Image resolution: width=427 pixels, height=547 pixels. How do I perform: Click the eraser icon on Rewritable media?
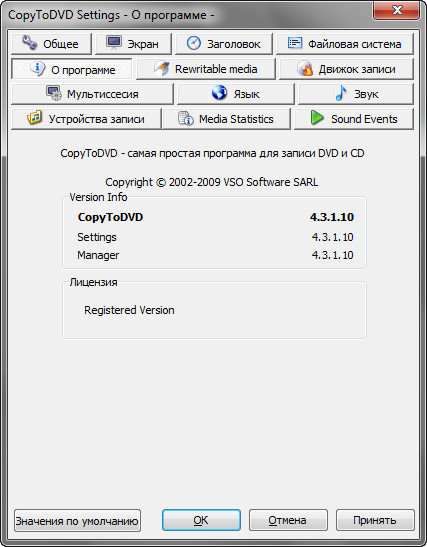pyautogui.click(x=162, y=68)
